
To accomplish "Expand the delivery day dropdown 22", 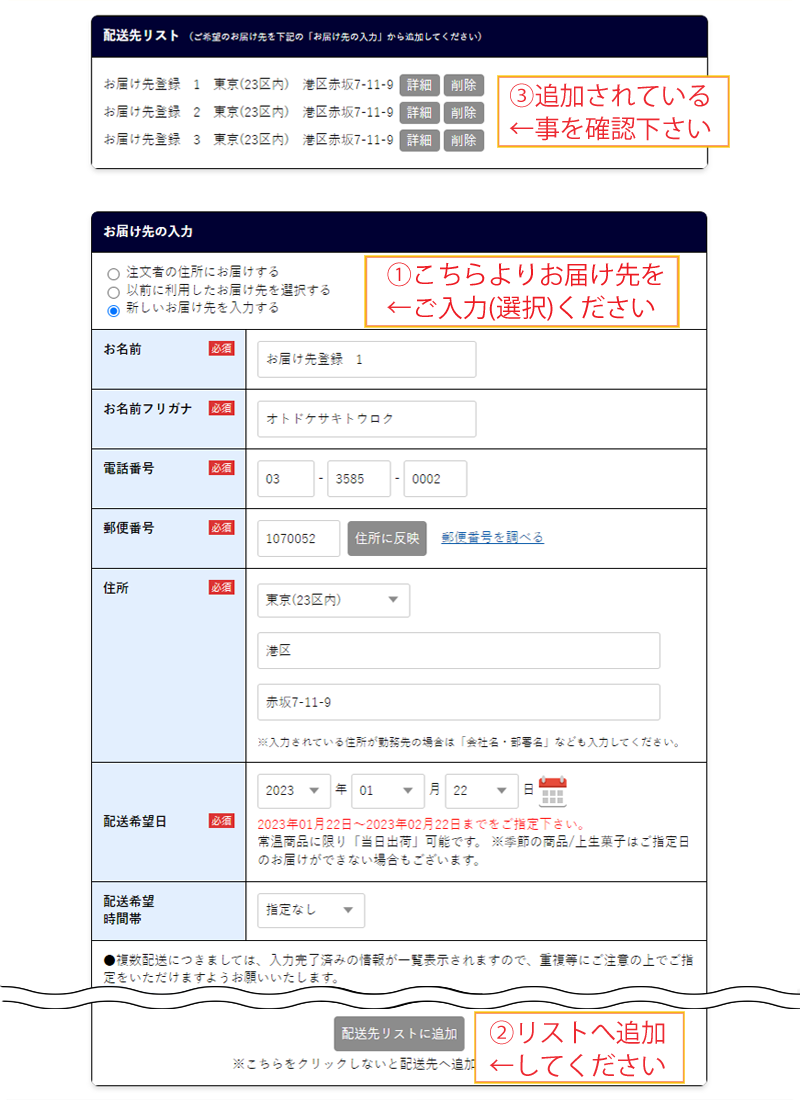I will coord(481,790).
